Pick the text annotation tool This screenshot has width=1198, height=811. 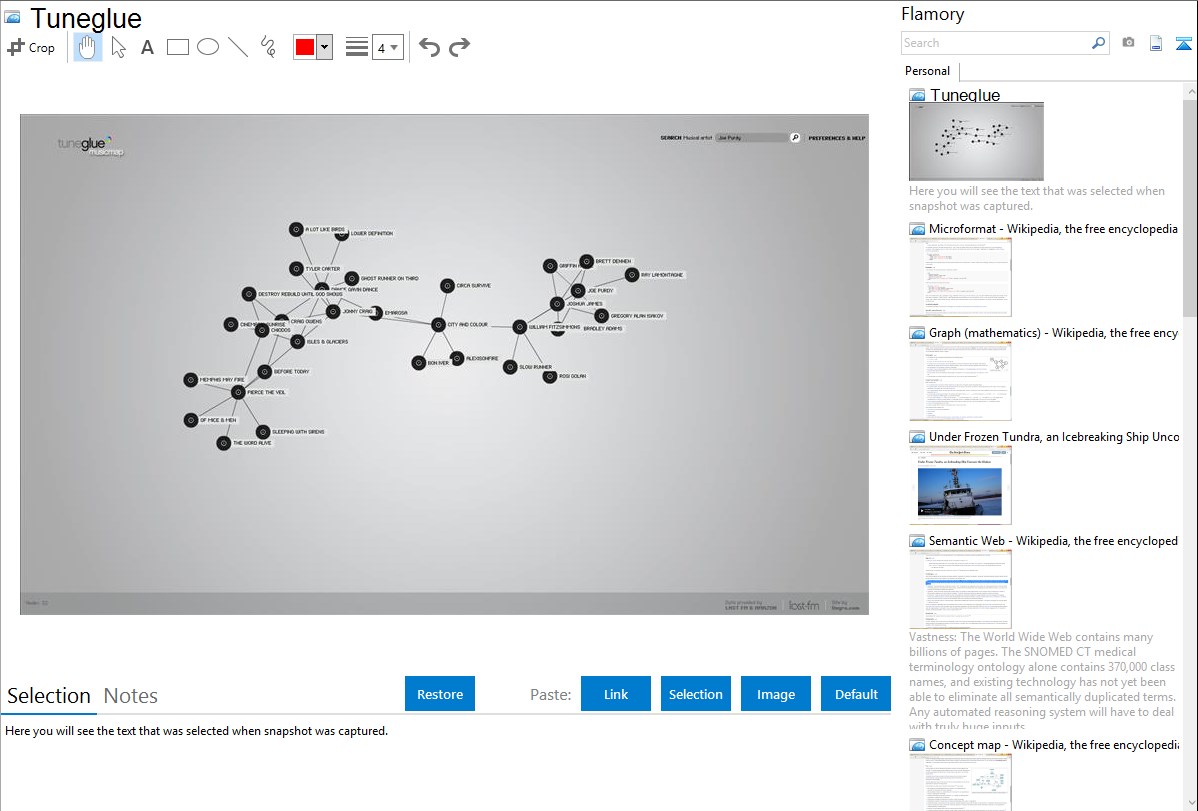[147, 47]
